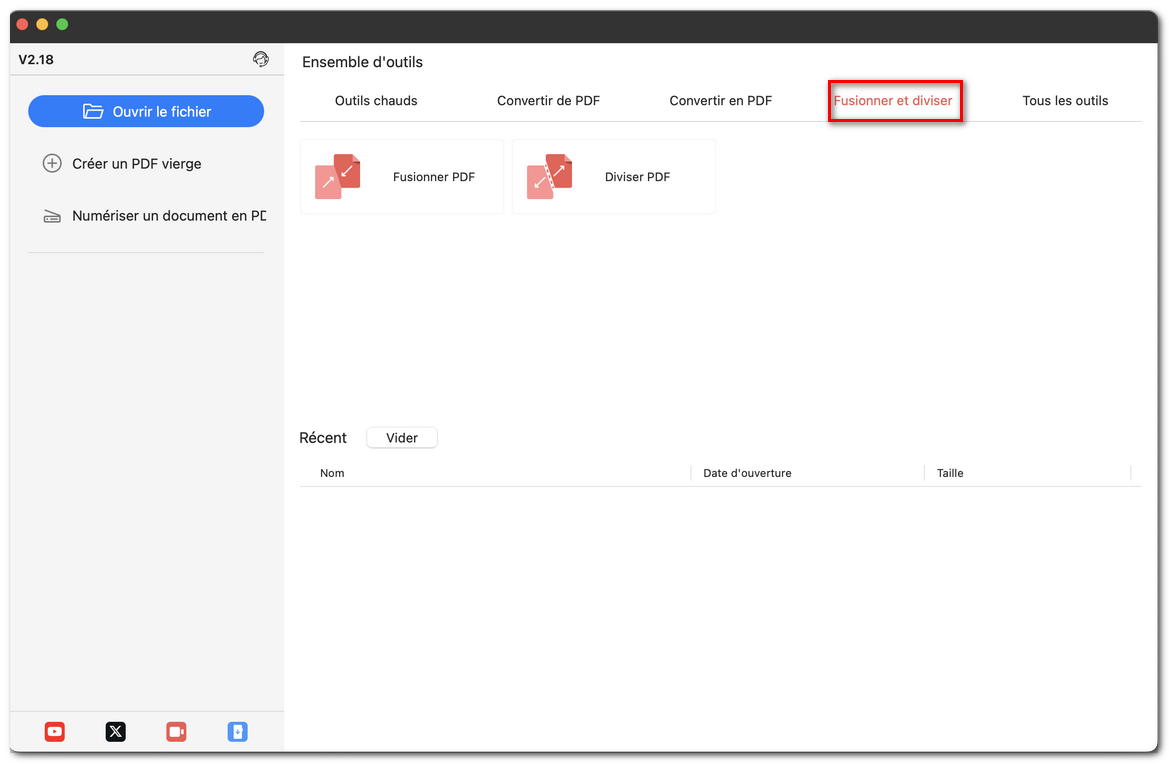Click the folder icon inside Ouvrir le fichier
The image size is (1169, 764).
95,111
